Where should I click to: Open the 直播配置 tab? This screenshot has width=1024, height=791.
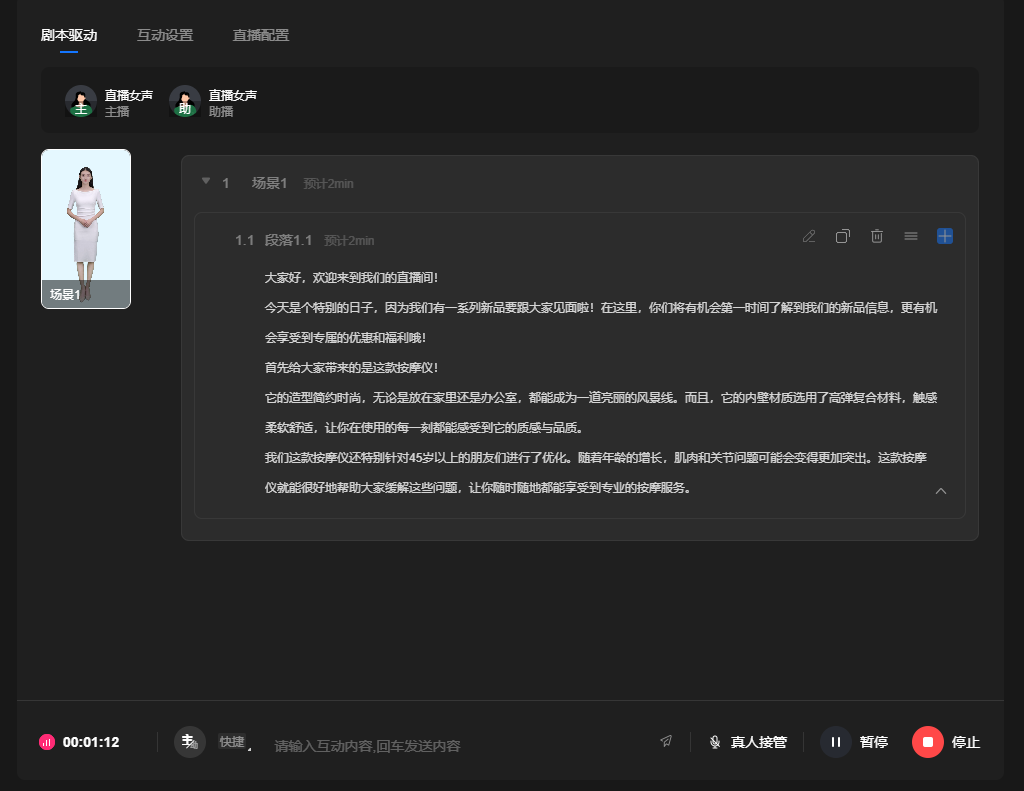(261, 35)
